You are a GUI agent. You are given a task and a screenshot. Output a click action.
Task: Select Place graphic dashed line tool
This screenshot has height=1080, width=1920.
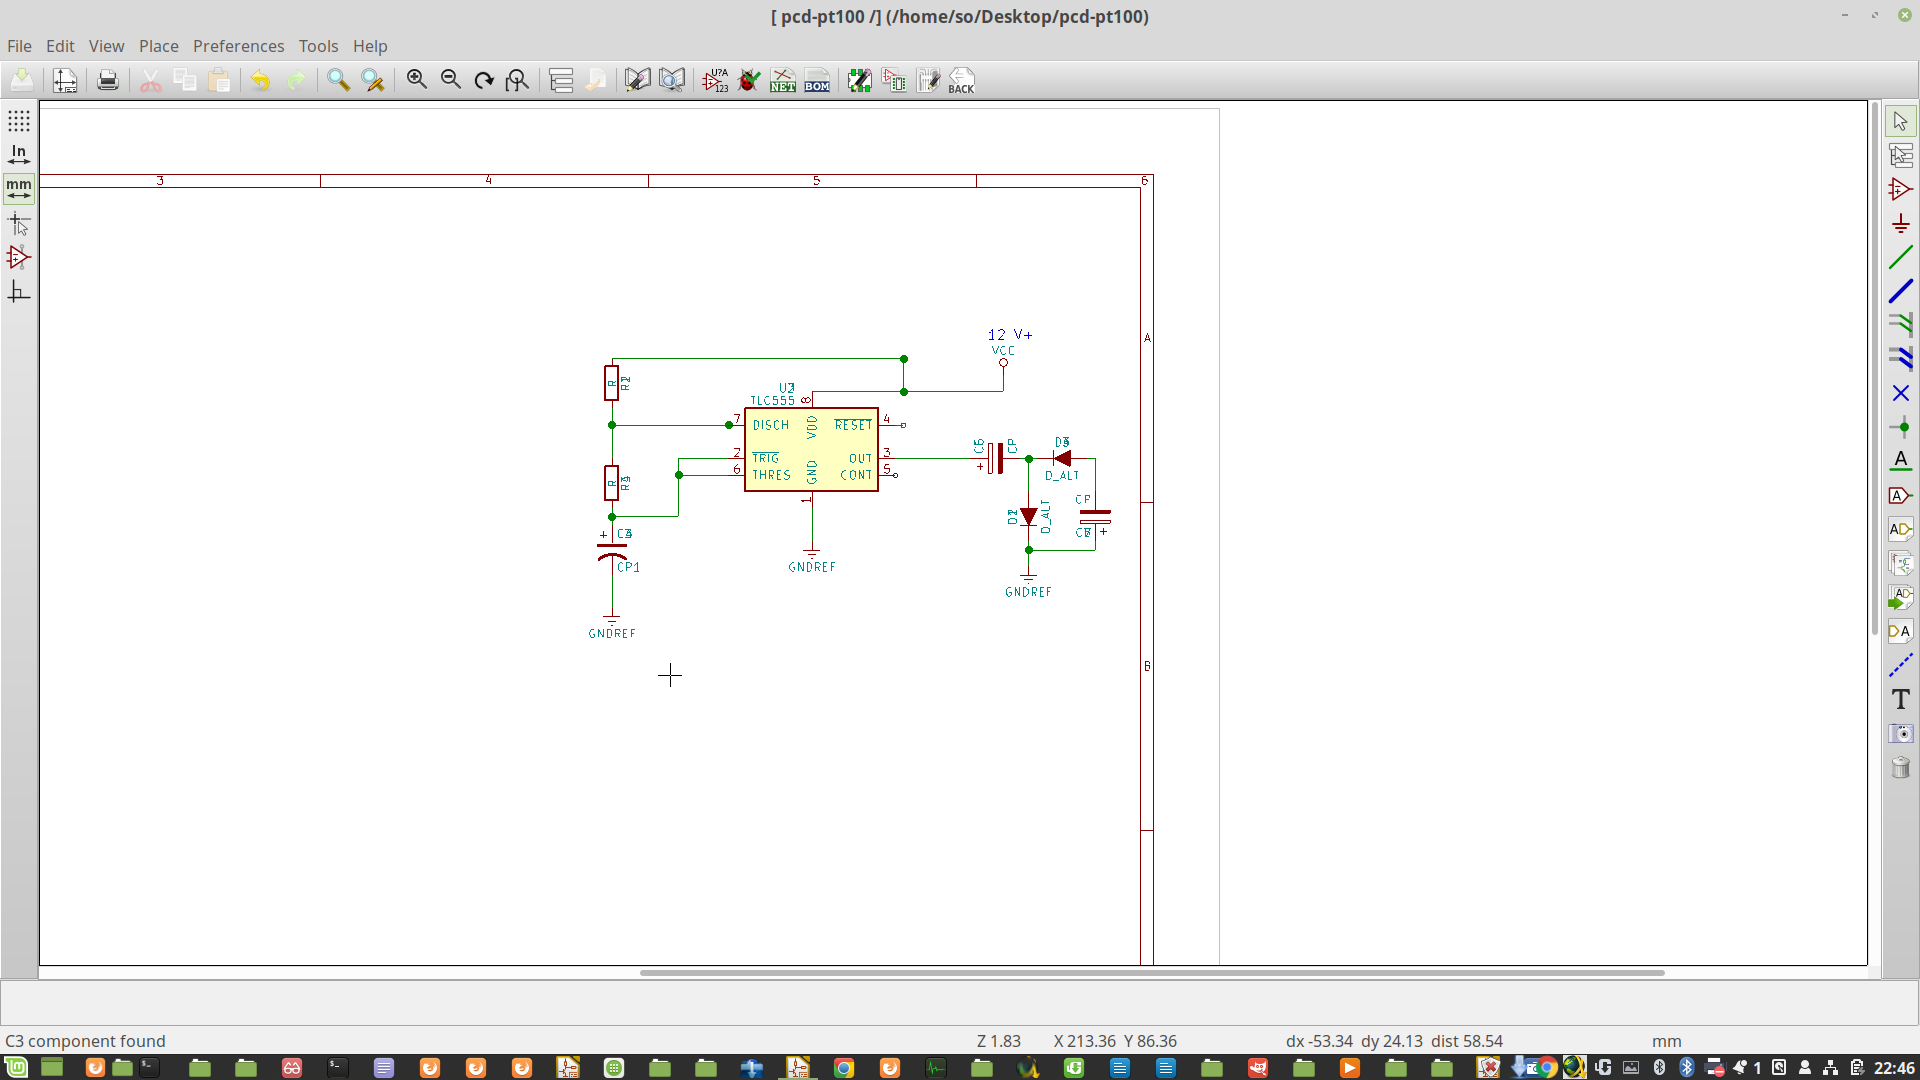(1901, 665)
